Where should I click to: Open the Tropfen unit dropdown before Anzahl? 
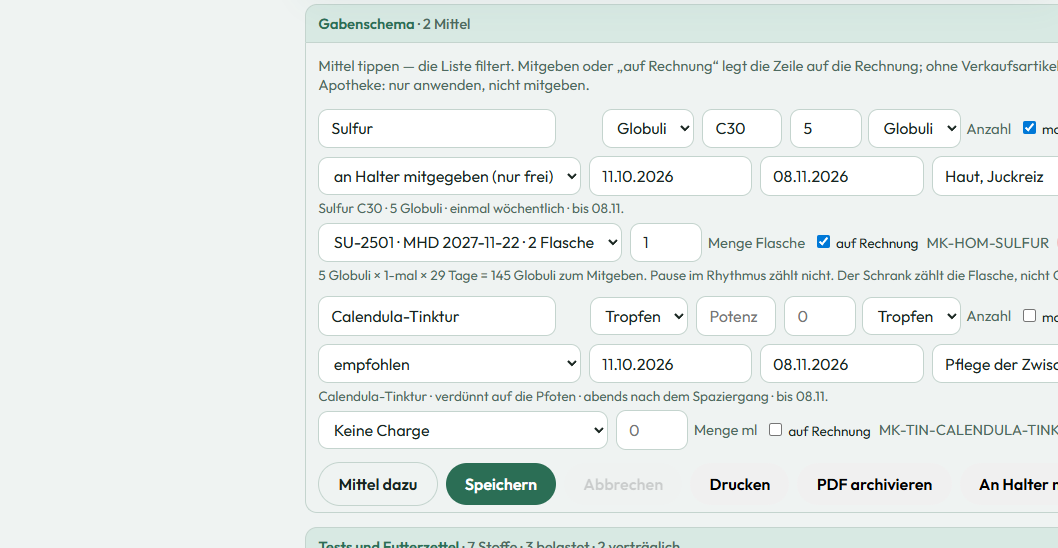[912, 316]
